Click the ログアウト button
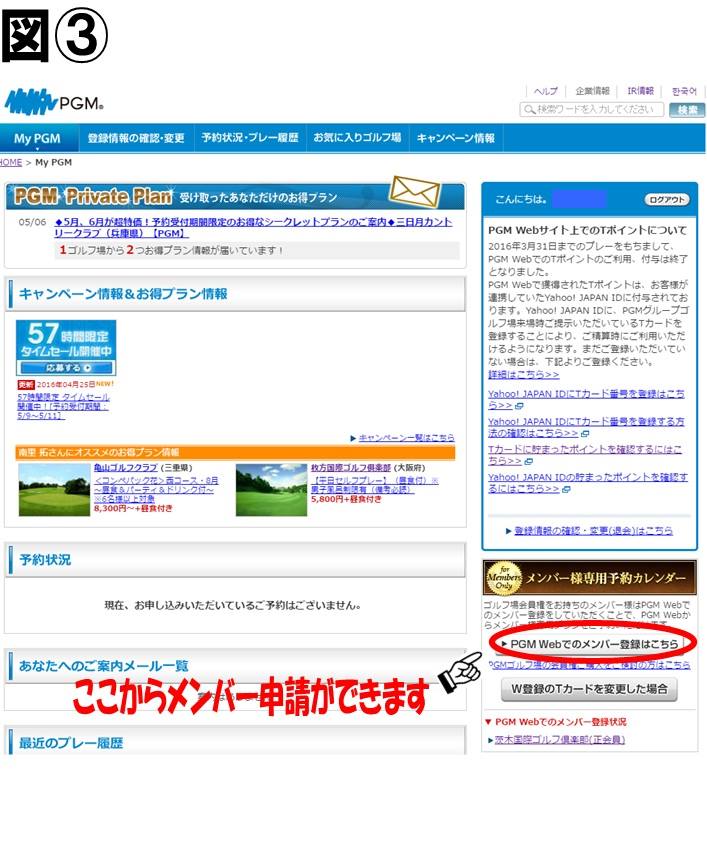Screen dimensions: 707x845 (x=667, y=199)
